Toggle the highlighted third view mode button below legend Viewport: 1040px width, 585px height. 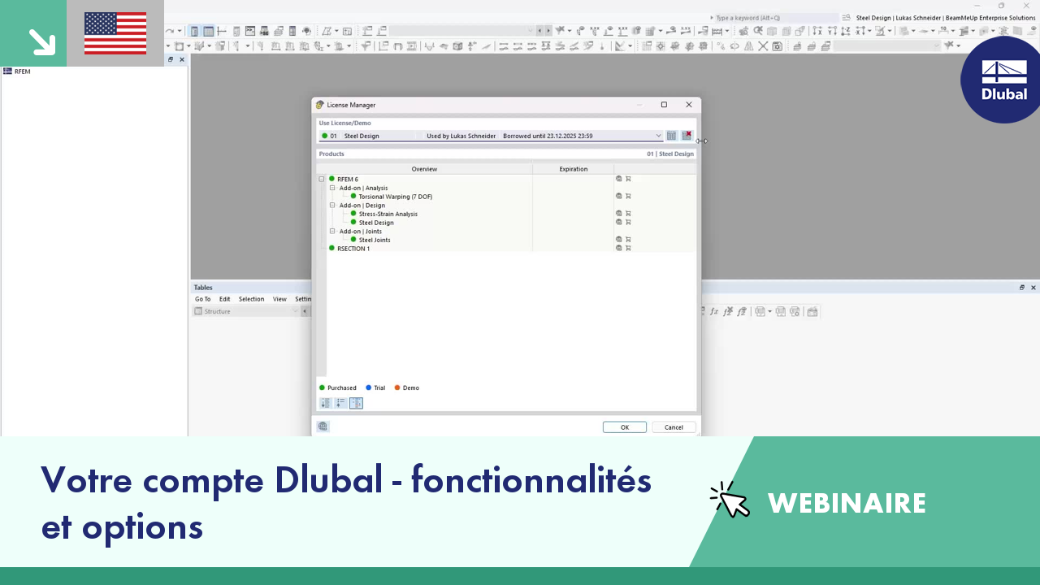pyautogui.click(x=356, y=403)
